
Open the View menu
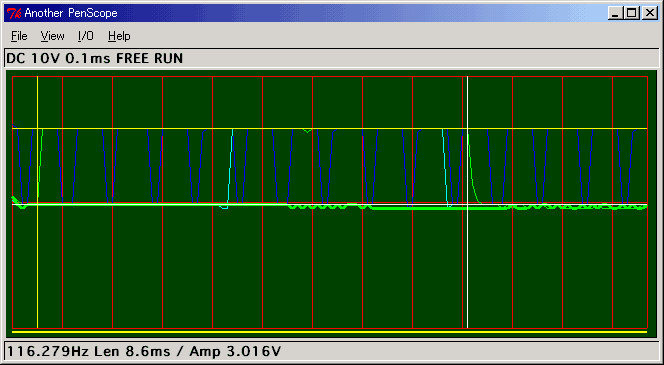53,36
